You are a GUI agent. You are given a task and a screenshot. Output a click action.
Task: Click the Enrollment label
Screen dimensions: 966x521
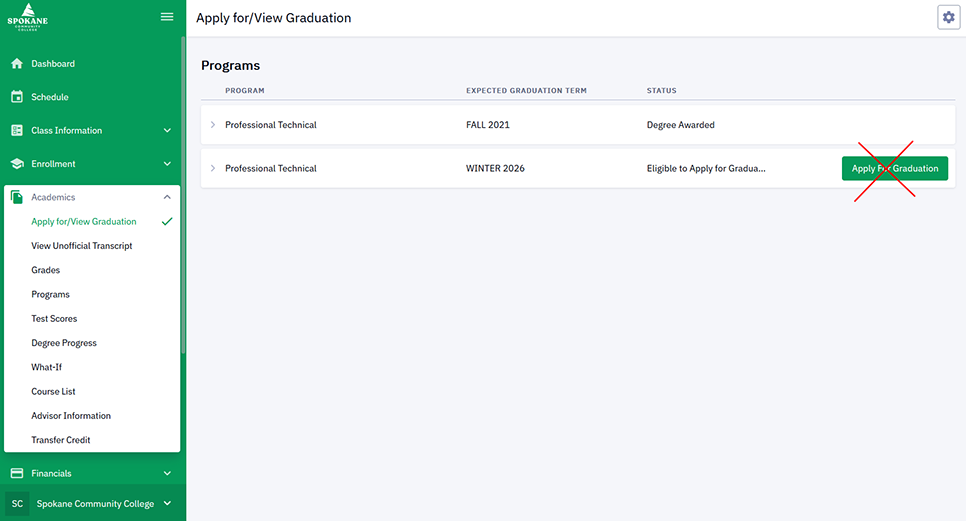(54, 164)
